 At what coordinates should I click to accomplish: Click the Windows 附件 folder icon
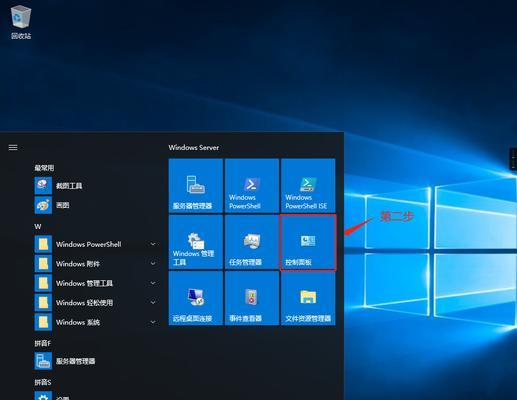[x=43, y=264]
